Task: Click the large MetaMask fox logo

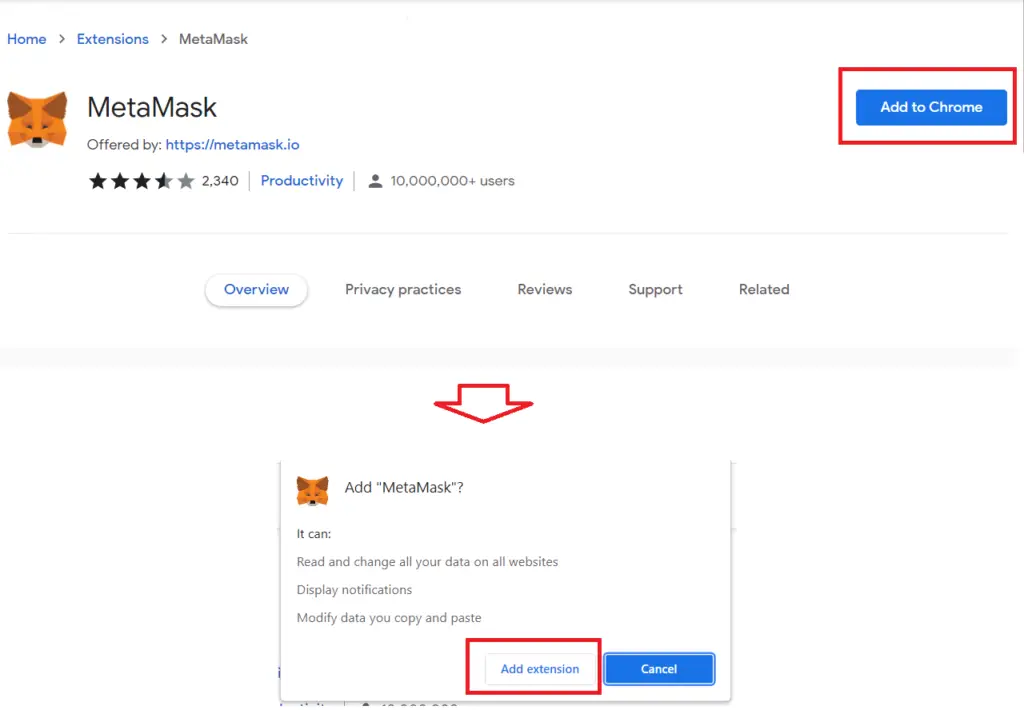Action: point(37,120)
